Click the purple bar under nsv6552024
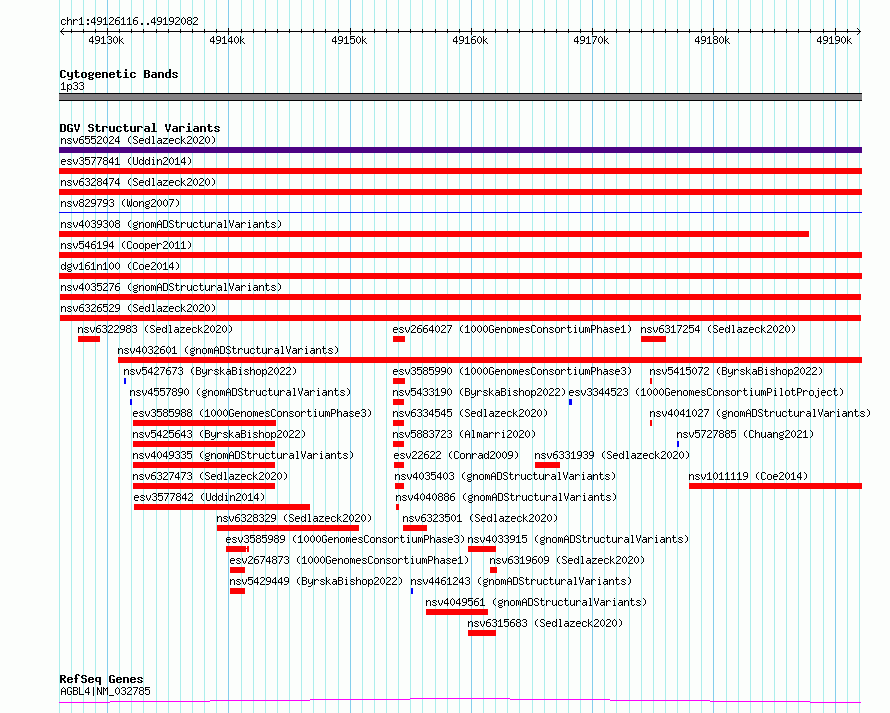Viewport: 890px width, 713px height. pos(460,150)
